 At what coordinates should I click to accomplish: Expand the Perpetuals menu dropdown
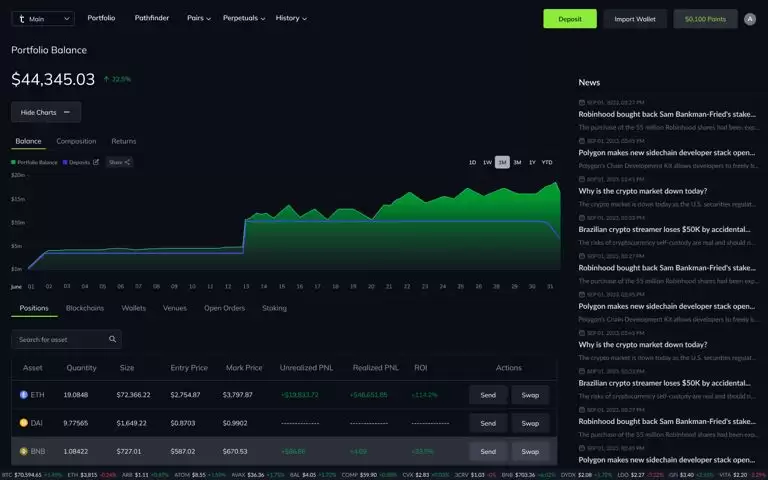pos(244,19)
